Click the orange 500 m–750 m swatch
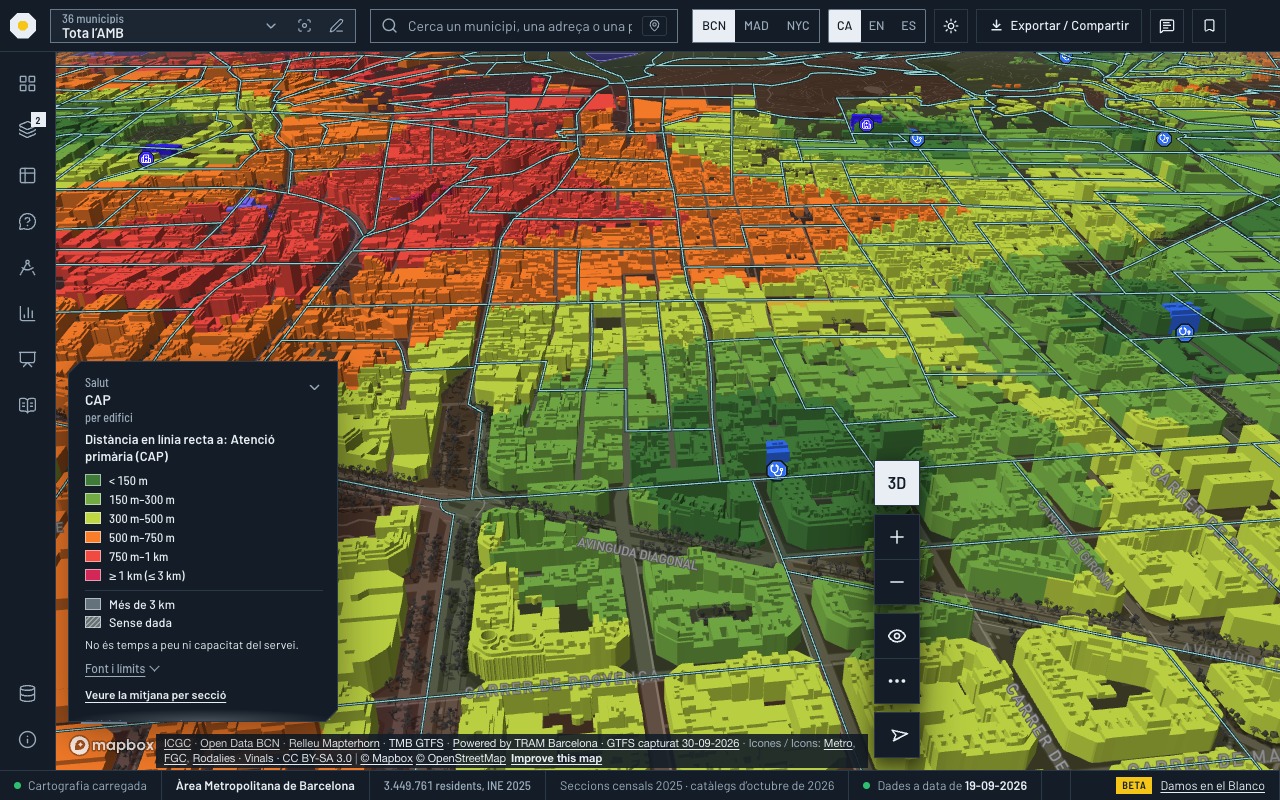Screen dimensions: 1280x800 point(93,538)
